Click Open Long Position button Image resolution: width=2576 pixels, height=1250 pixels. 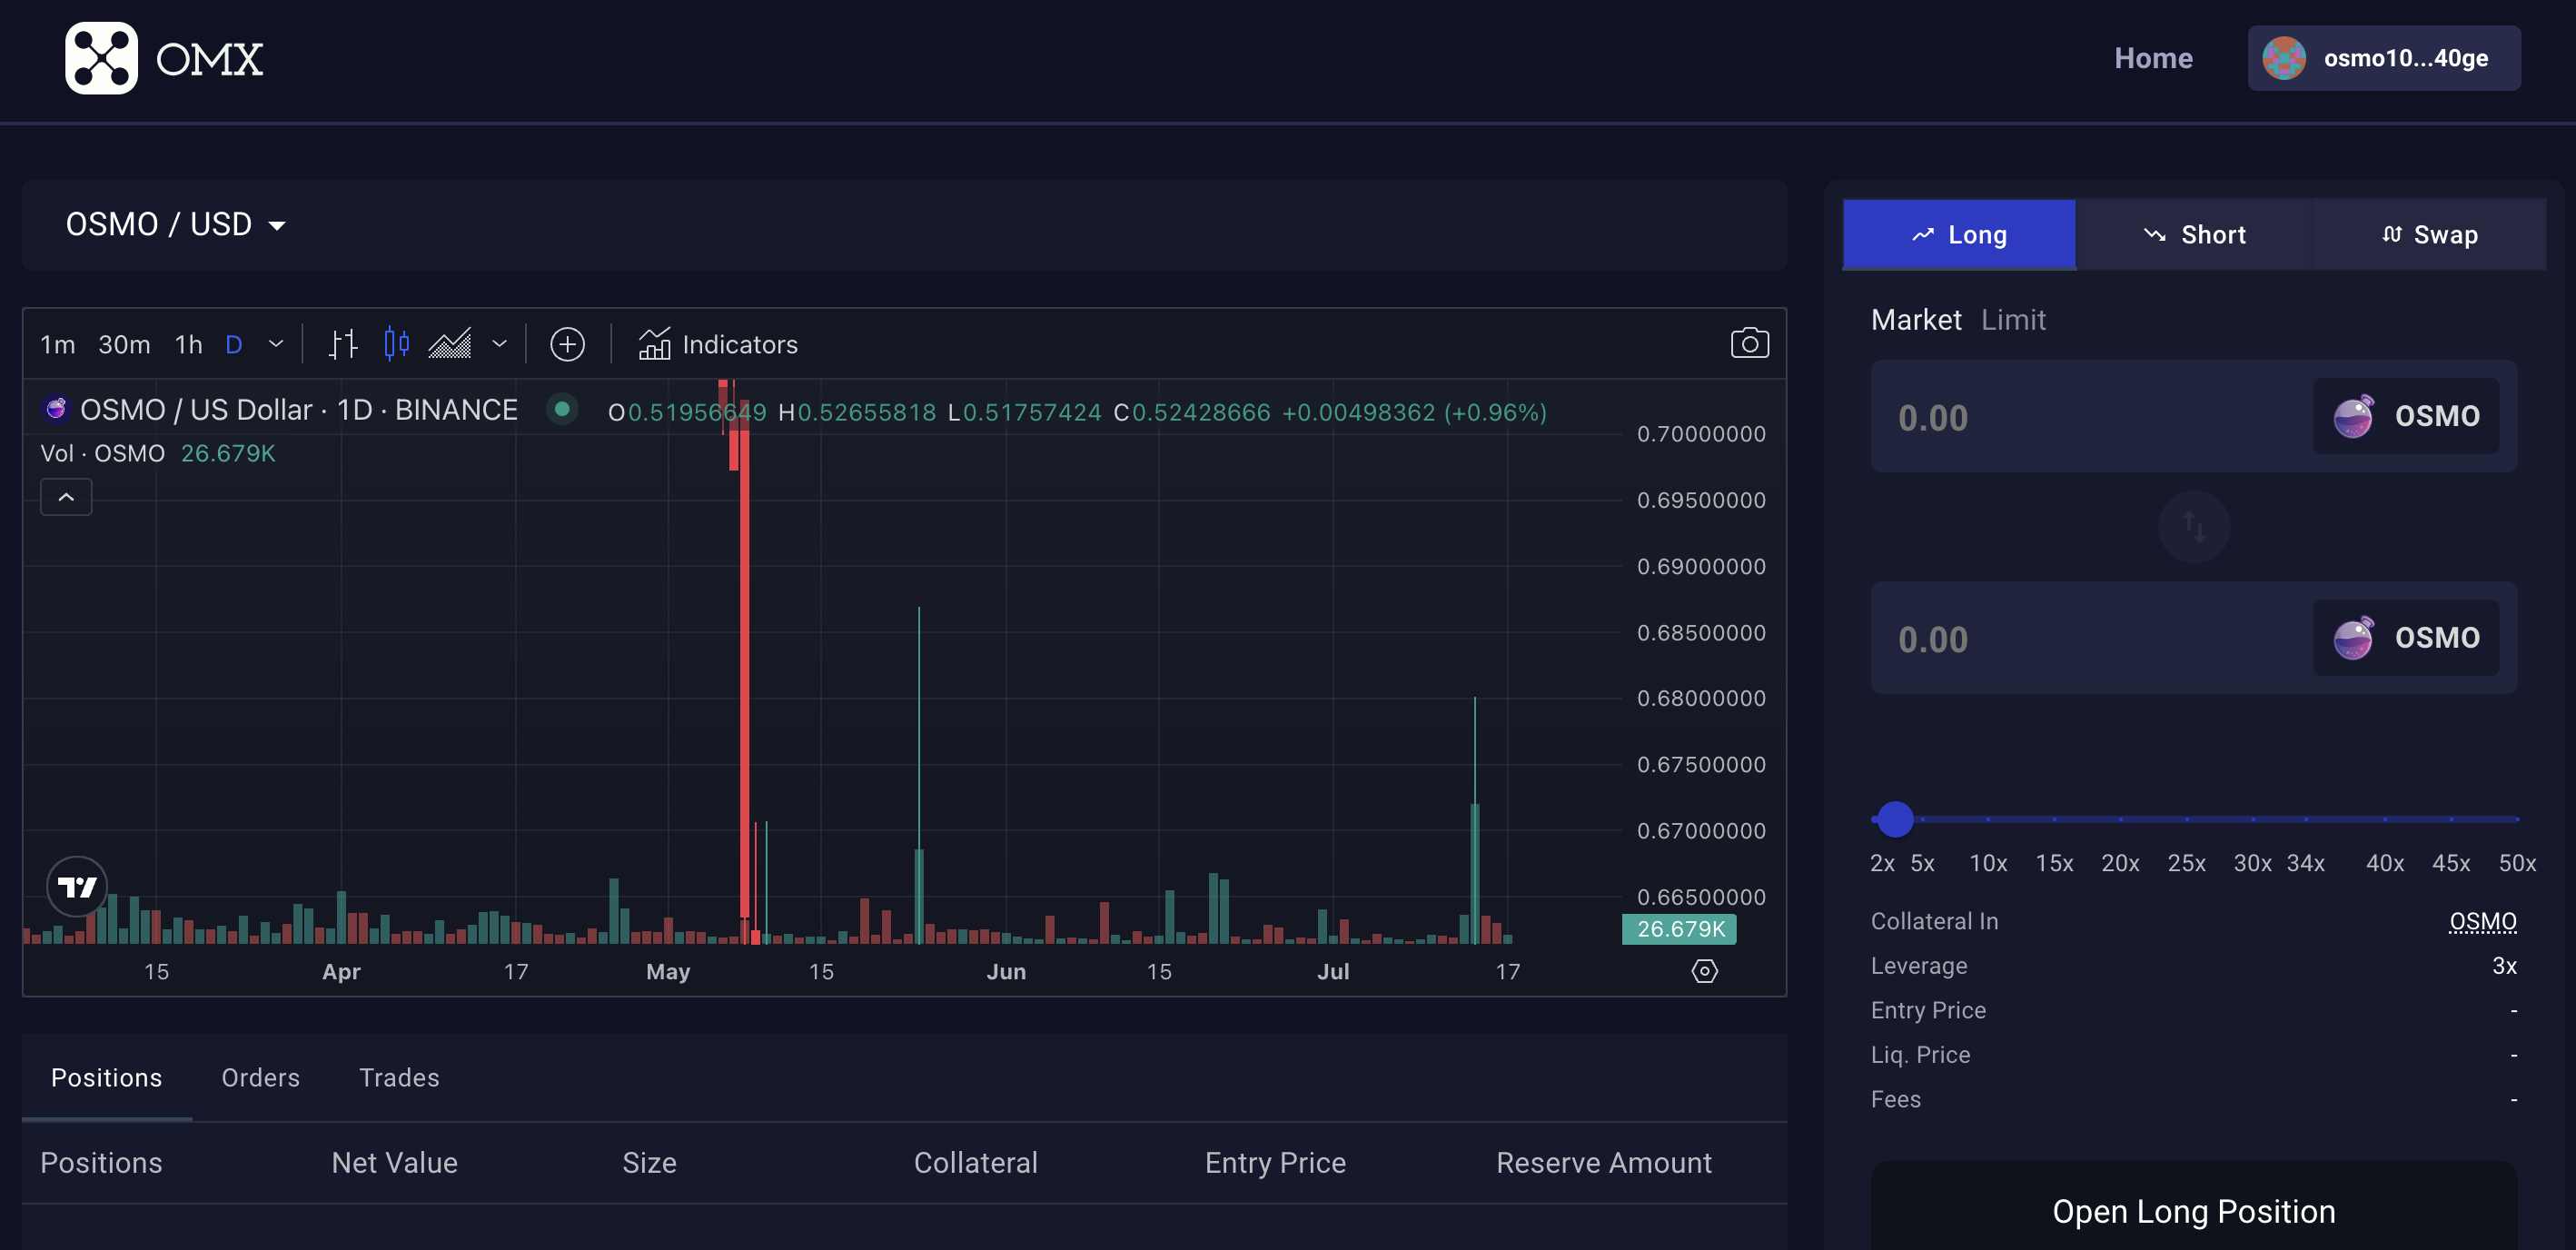point(2193,1211)
